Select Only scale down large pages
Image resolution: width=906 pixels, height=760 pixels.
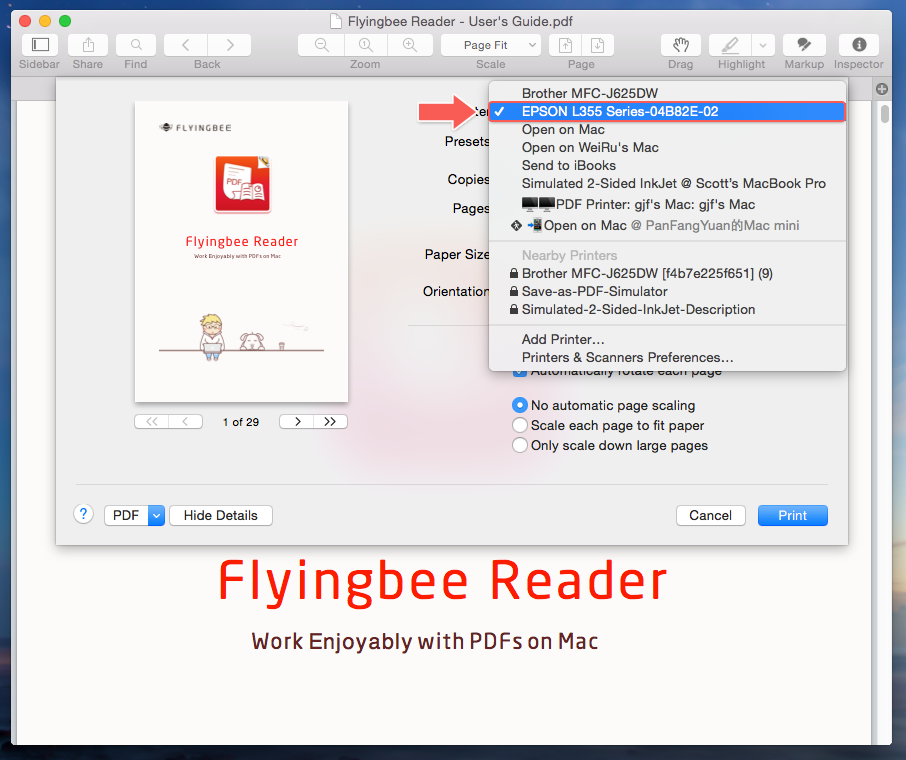[x=520, y=446]
